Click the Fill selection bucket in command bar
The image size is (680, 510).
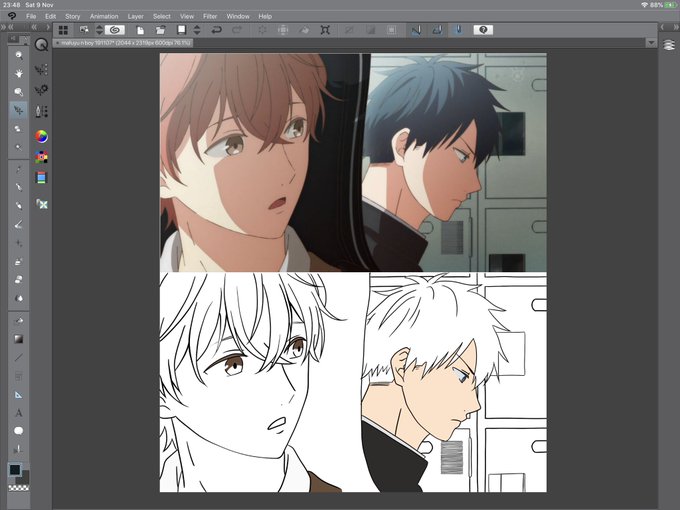tap(304, 30)
